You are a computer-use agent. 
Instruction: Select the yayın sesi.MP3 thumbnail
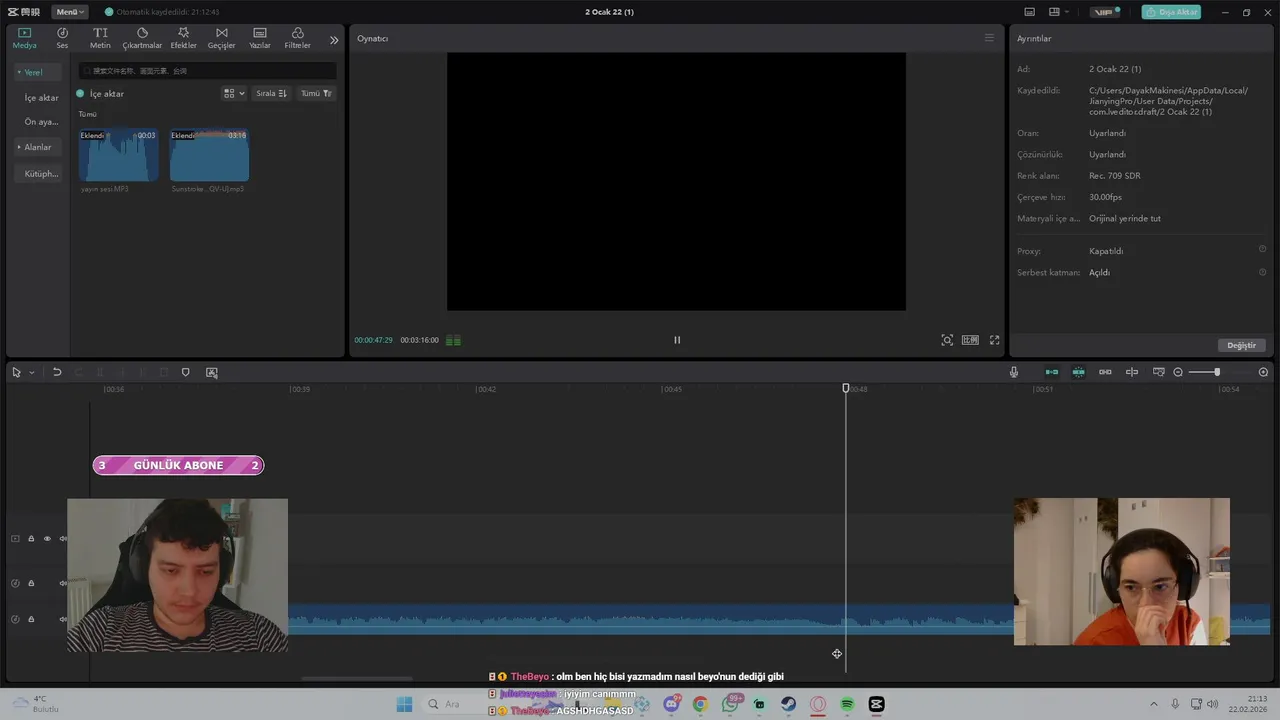tap(118, 155)
